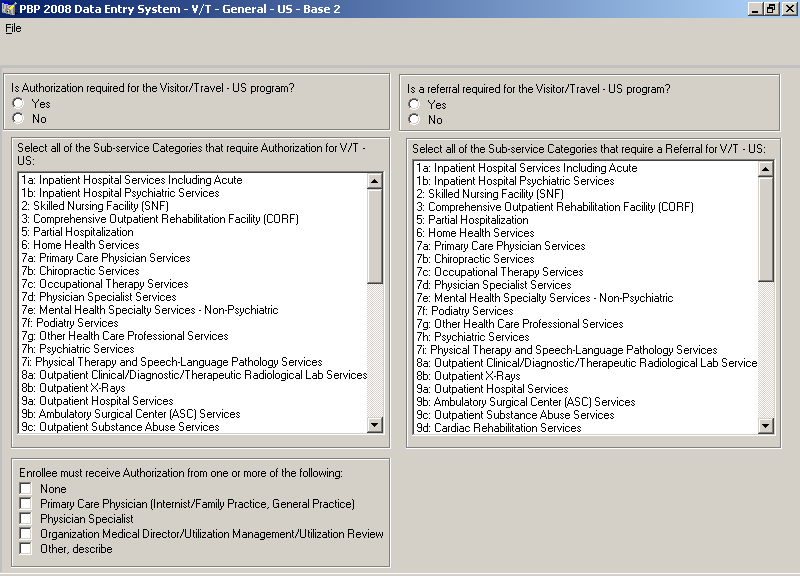Select 7f: Podiatry Services in Authorization list
Viewport: 800px width, 576px height.
[193, 323]
